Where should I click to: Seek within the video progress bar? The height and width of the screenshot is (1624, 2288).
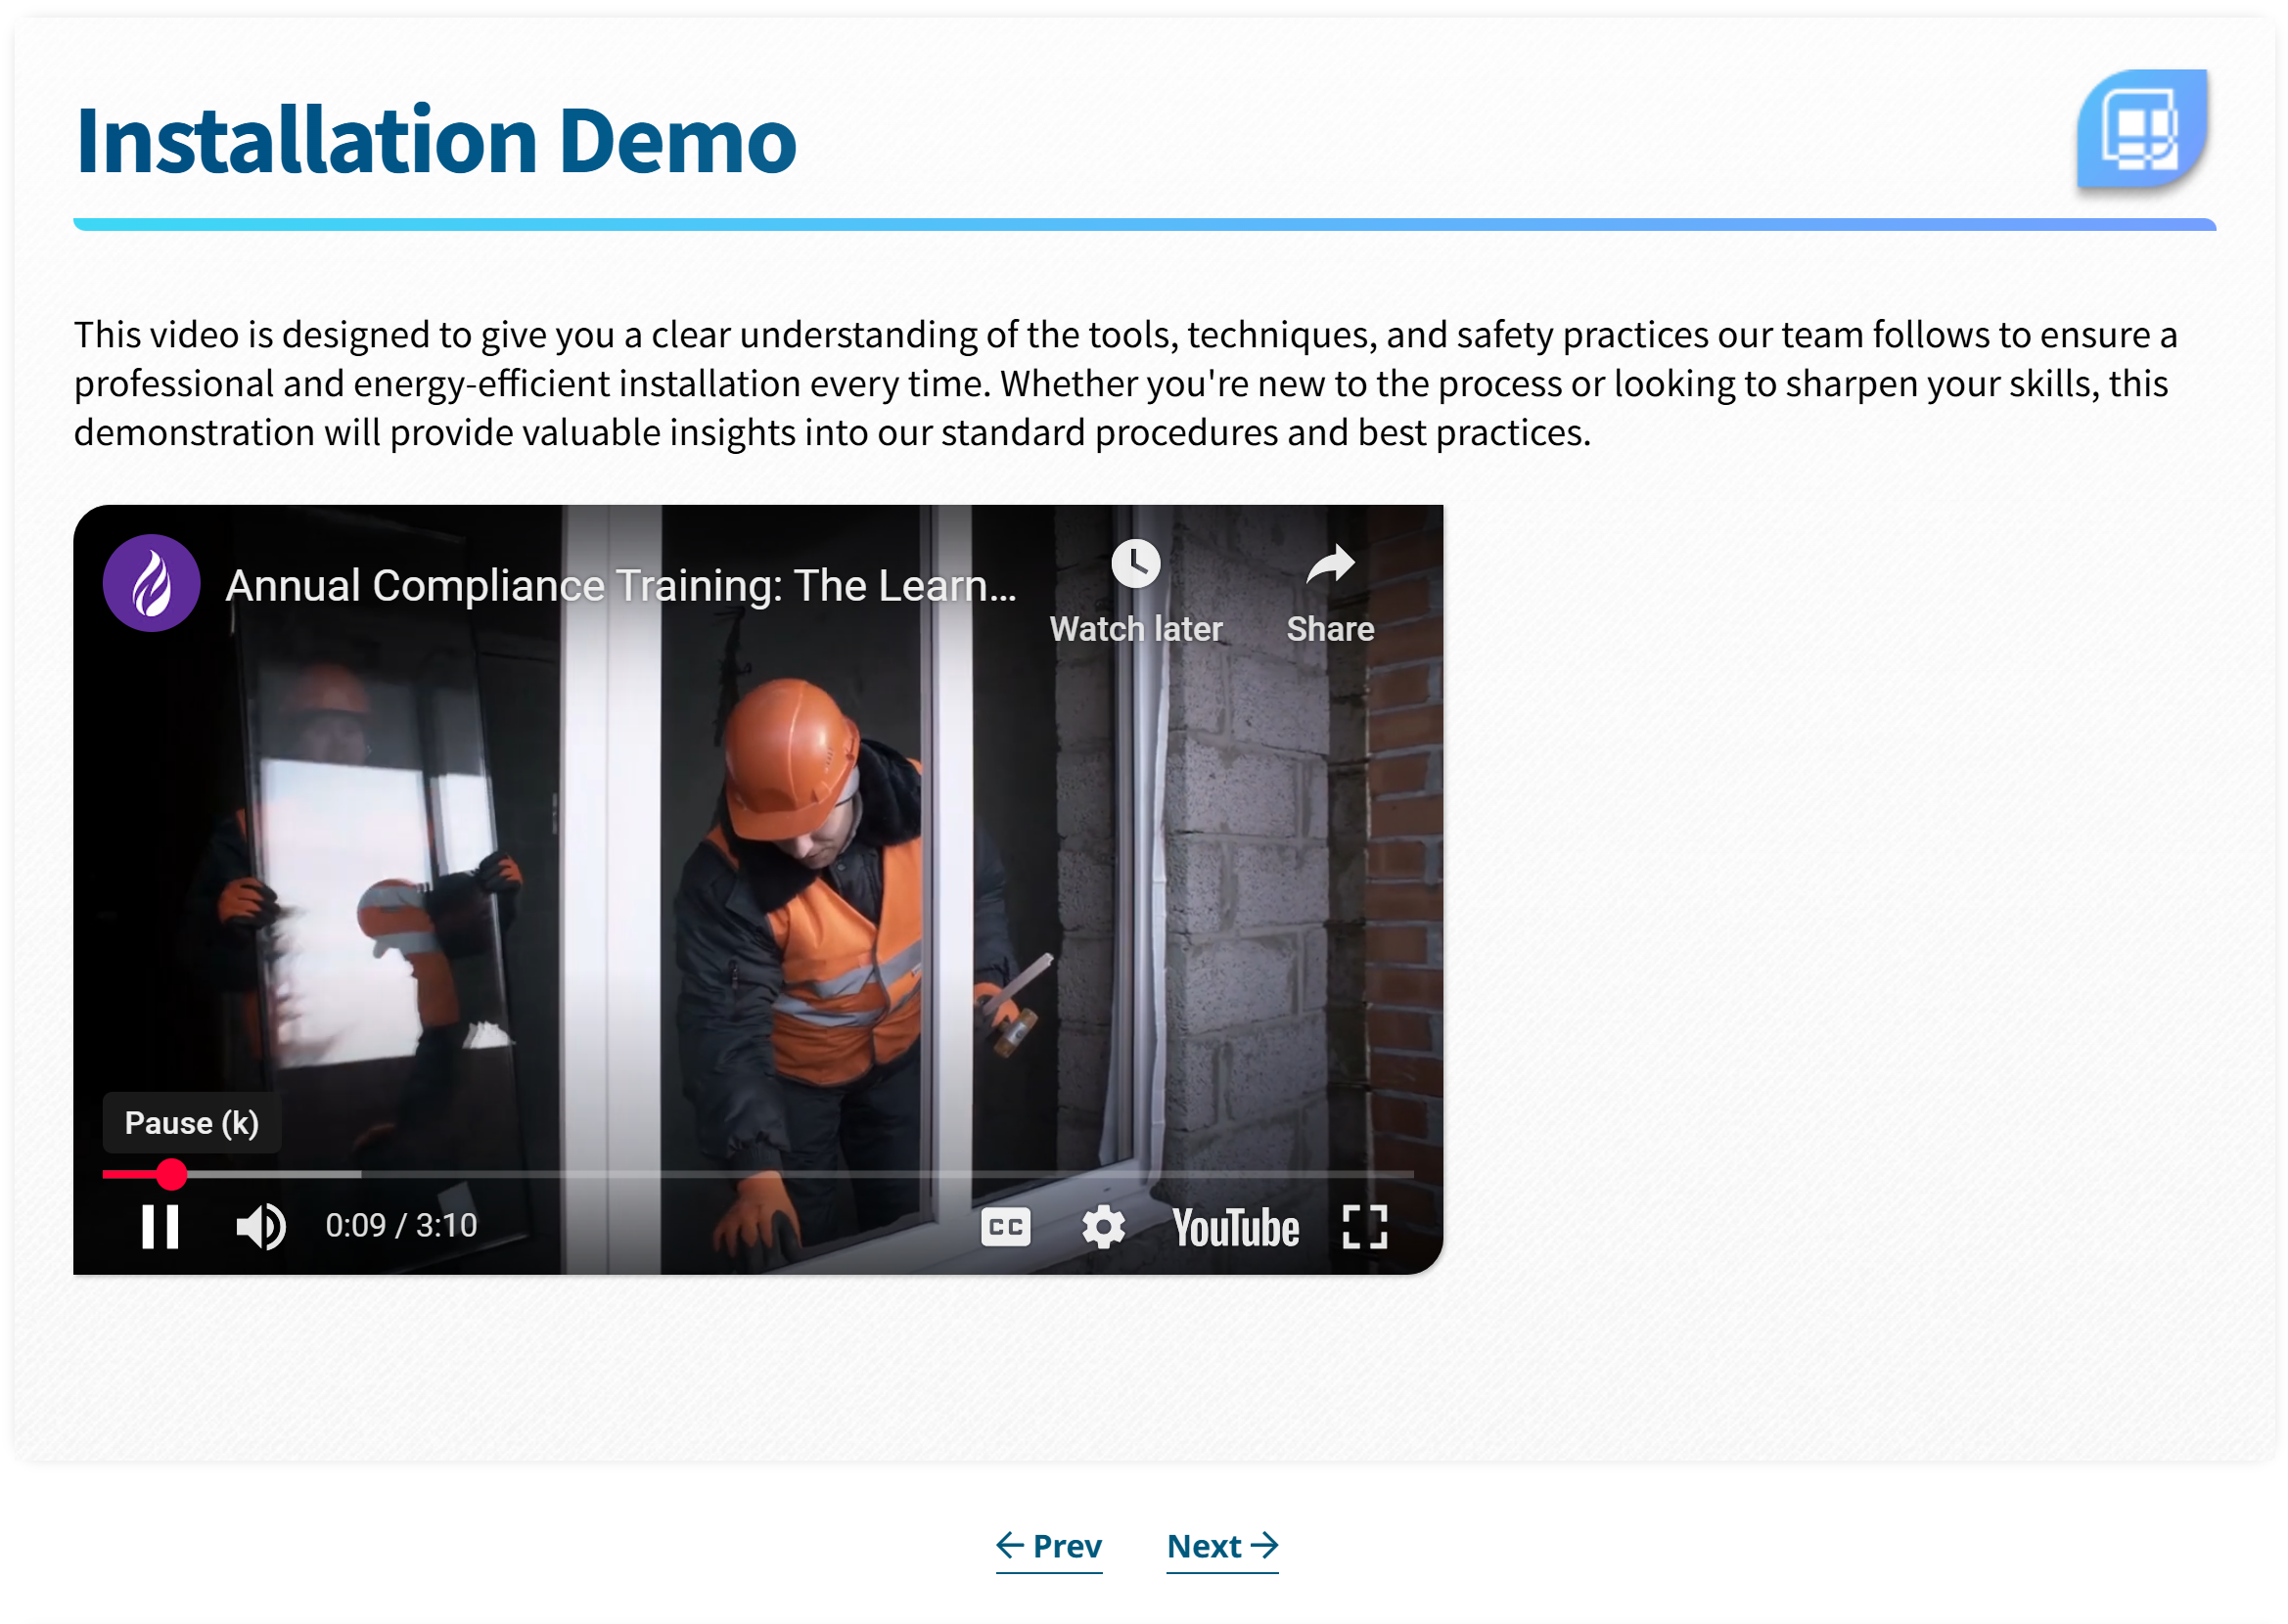point(758,1174)
